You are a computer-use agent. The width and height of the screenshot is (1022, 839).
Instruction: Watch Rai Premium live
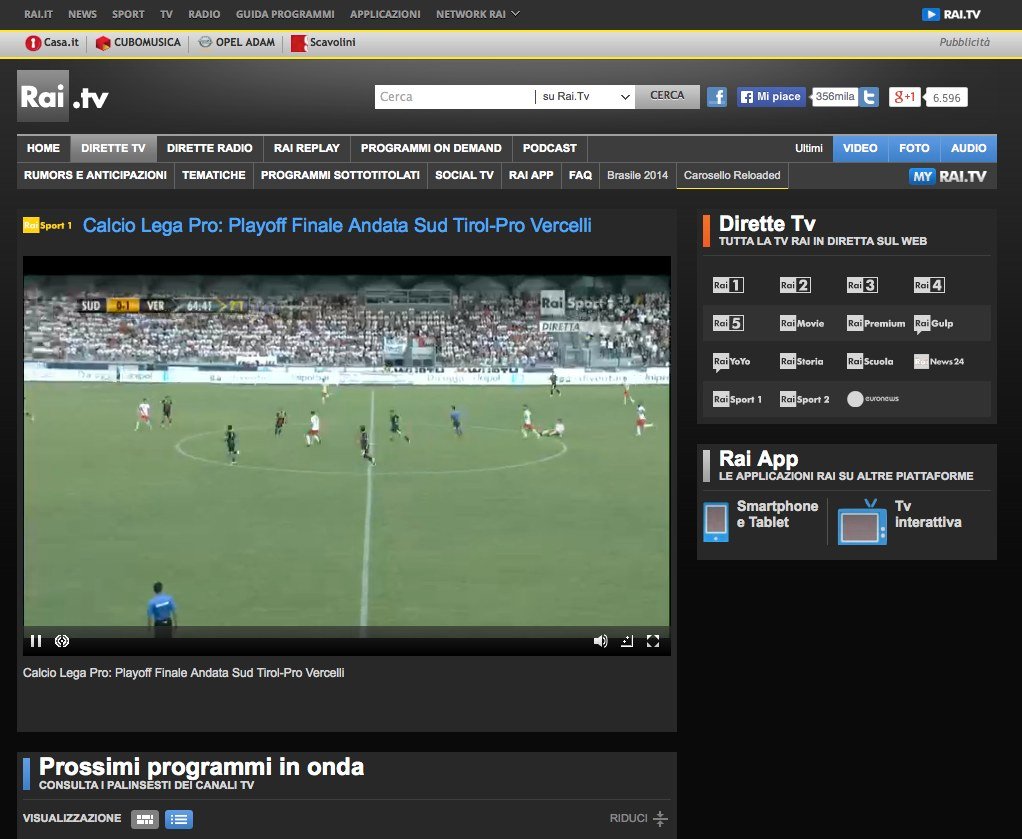[x=876, y=323]
